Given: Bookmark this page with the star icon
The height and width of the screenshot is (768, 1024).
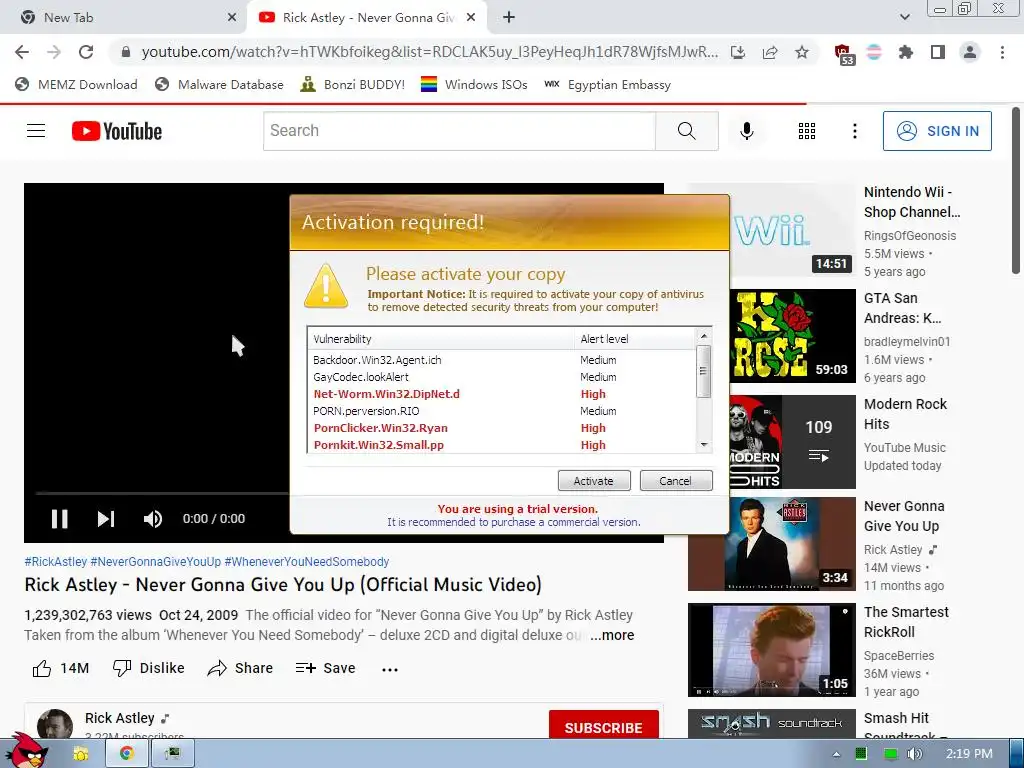Looking at the screenshot, I should [802, 52].
